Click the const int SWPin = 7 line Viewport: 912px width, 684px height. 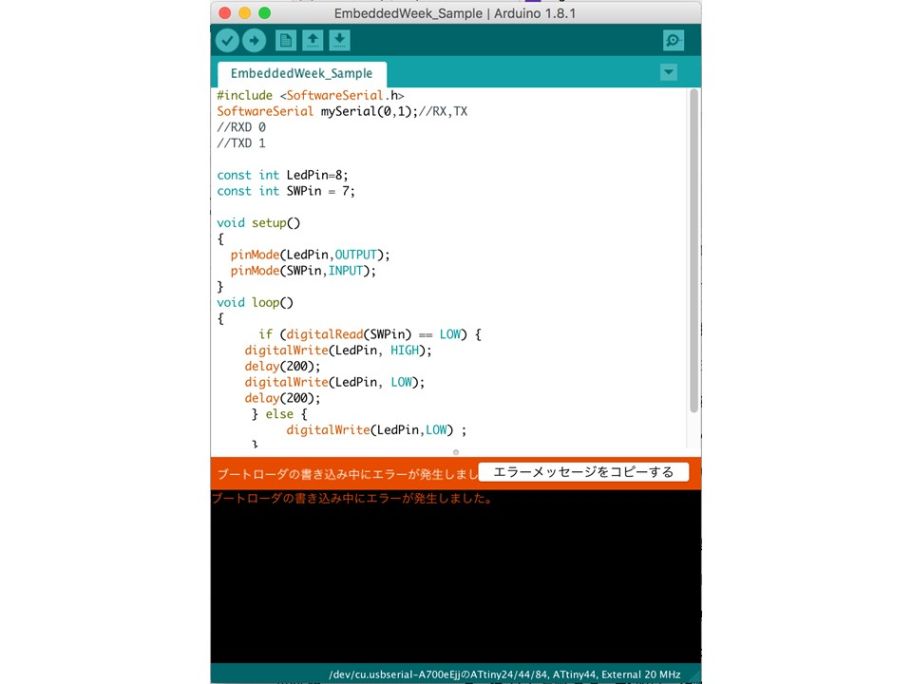pyautogui.click(x=286, y=191)
